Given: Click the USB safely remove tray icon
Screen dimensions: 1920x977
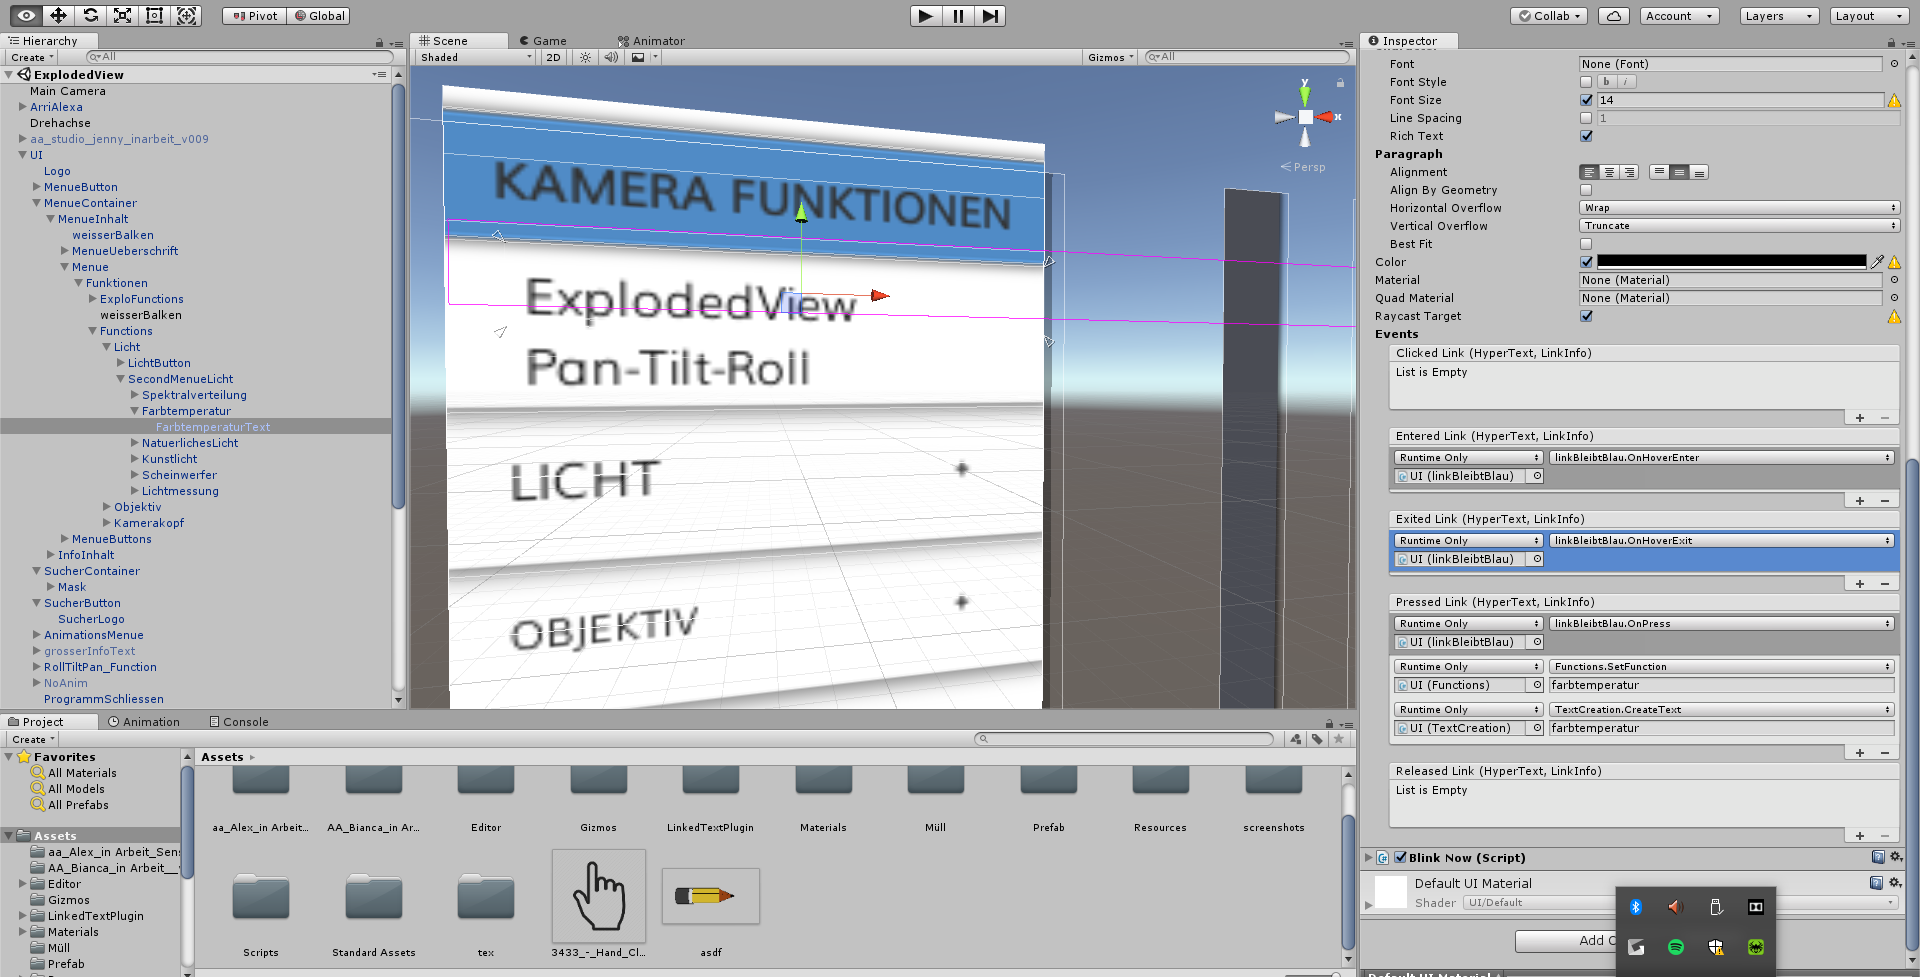Looking at the screenshot, I should coord(1716,907).
